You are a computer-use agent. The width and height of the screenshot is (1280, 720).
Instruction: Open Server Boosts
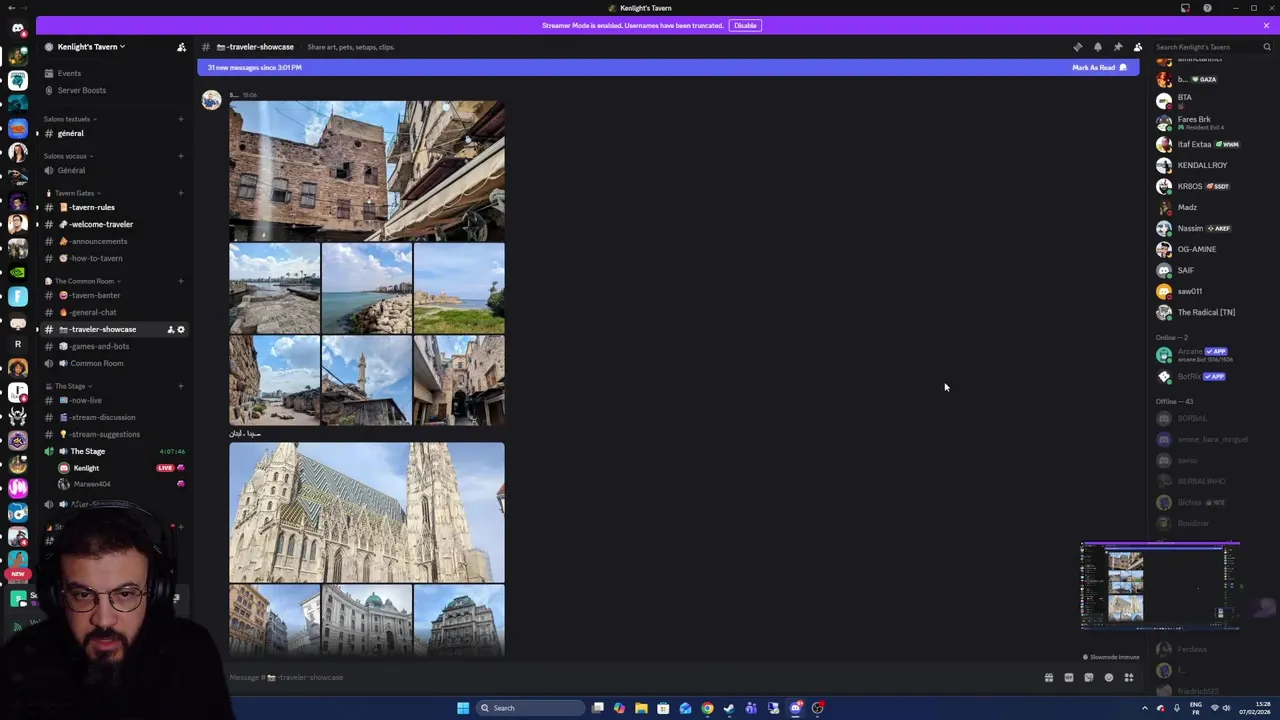coord(113,90)
